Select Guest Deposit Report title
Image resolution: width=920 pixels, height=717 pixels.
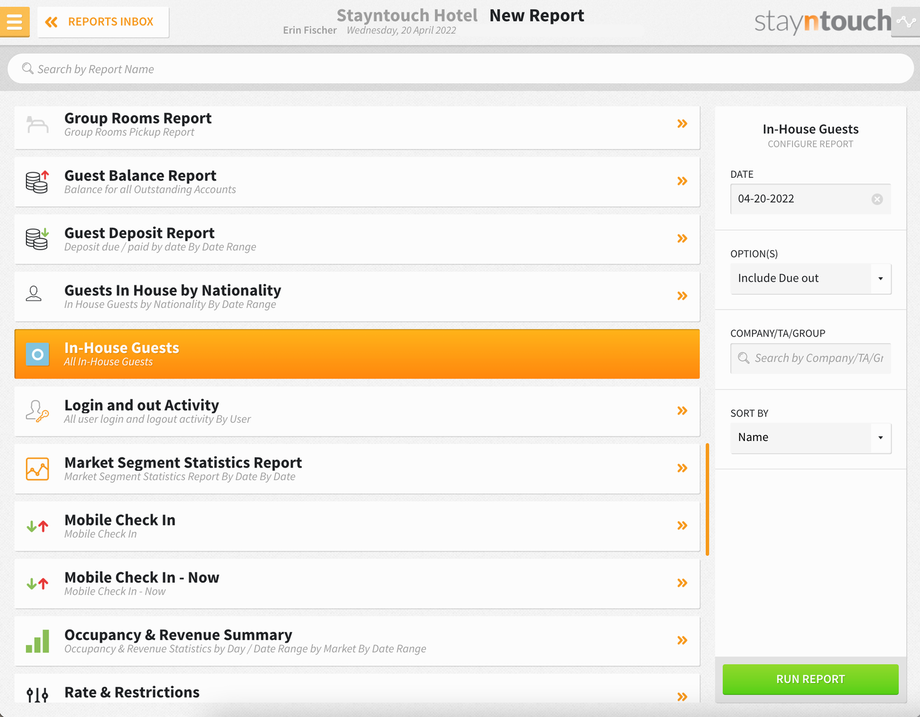tap(139, 233)
